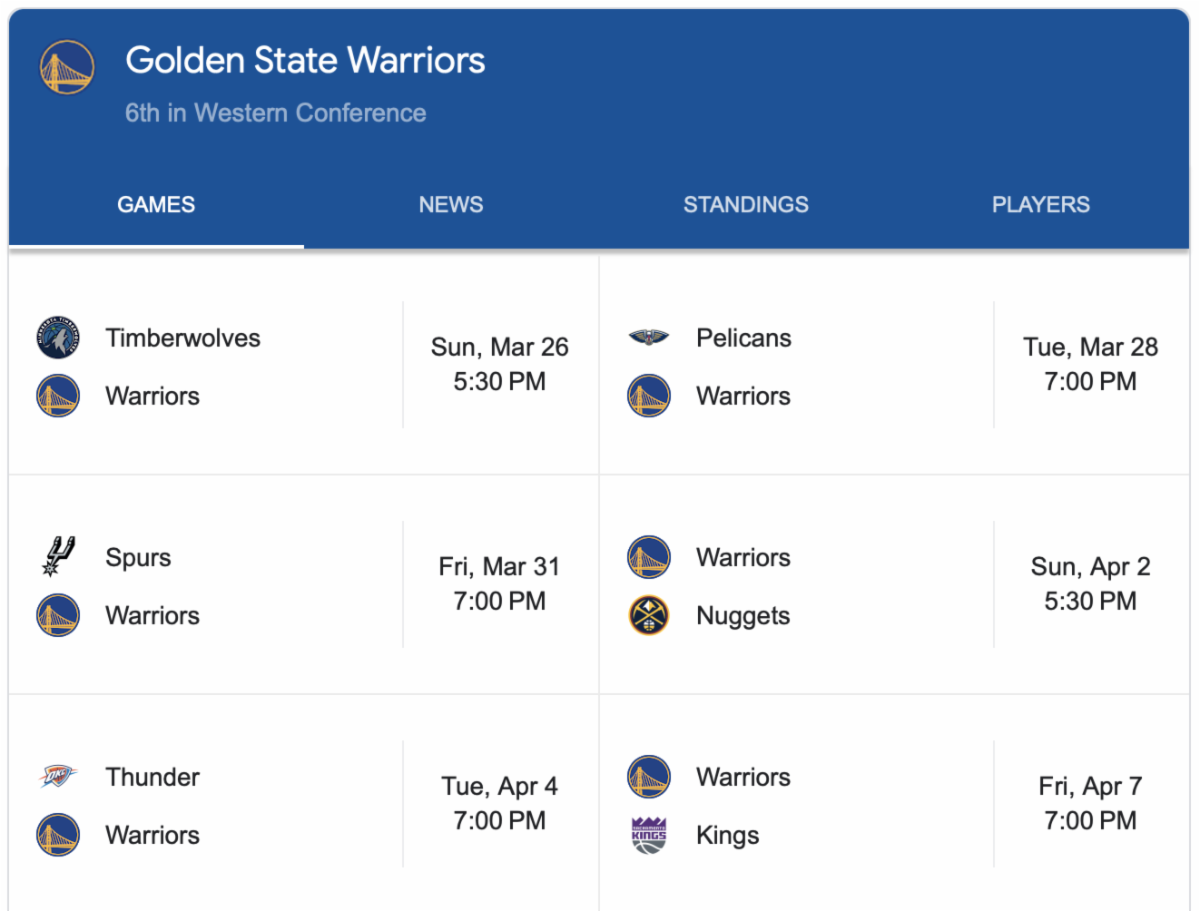Click Warriors logo in the Kings matchup

[649, 777]
